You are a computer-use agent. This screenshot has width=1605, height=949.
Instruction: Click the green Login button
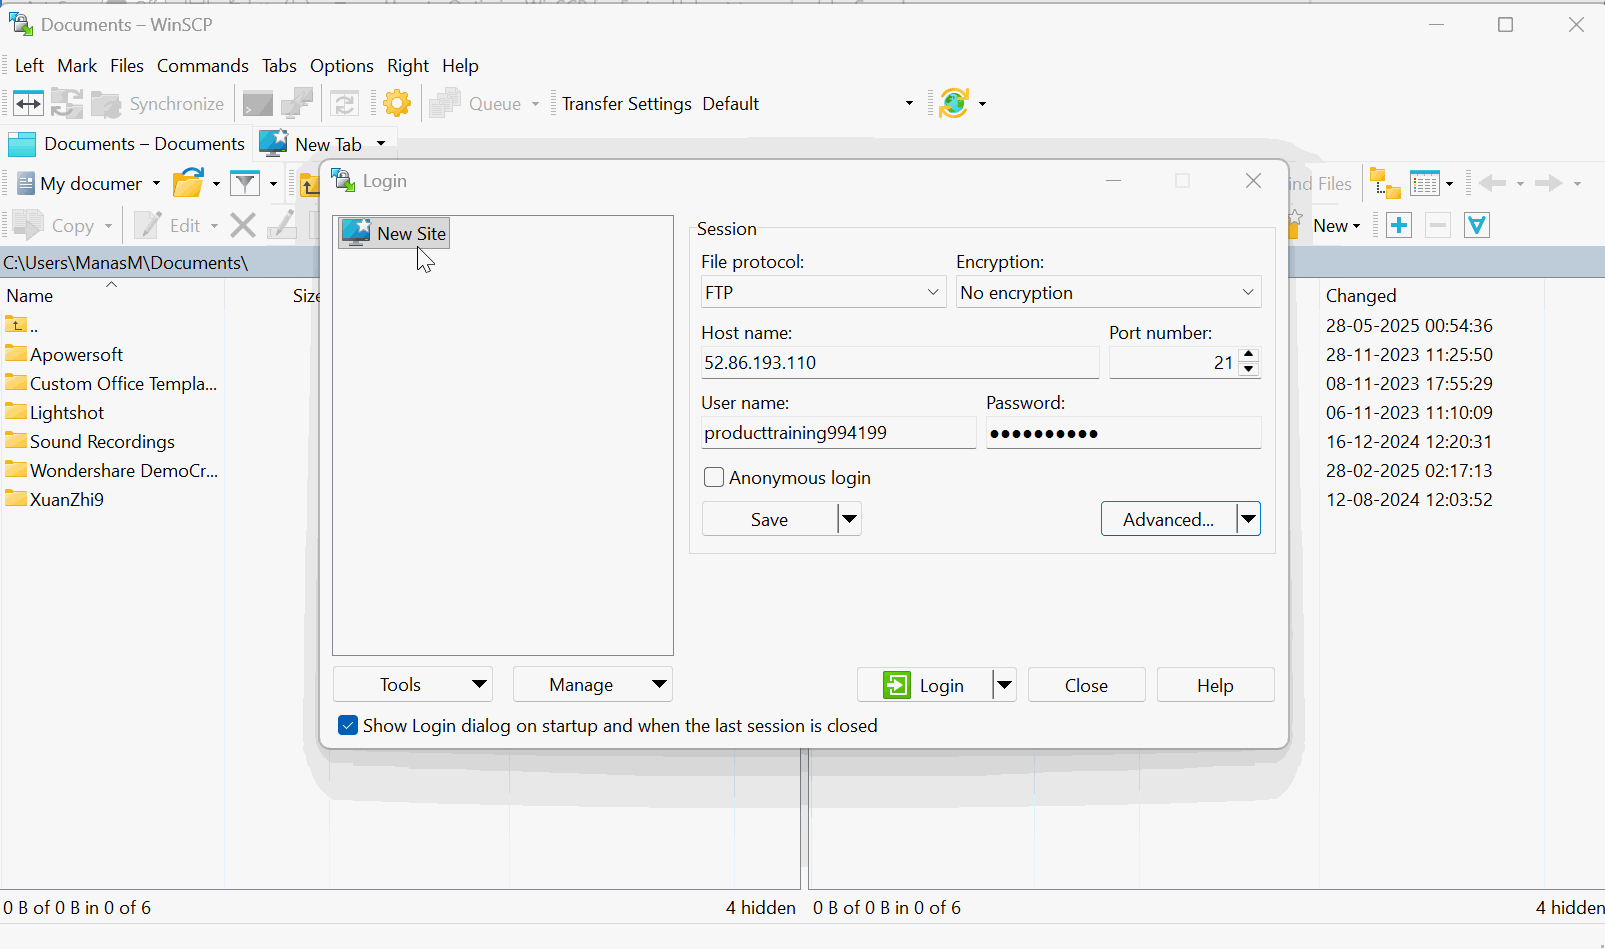point(924,685)
